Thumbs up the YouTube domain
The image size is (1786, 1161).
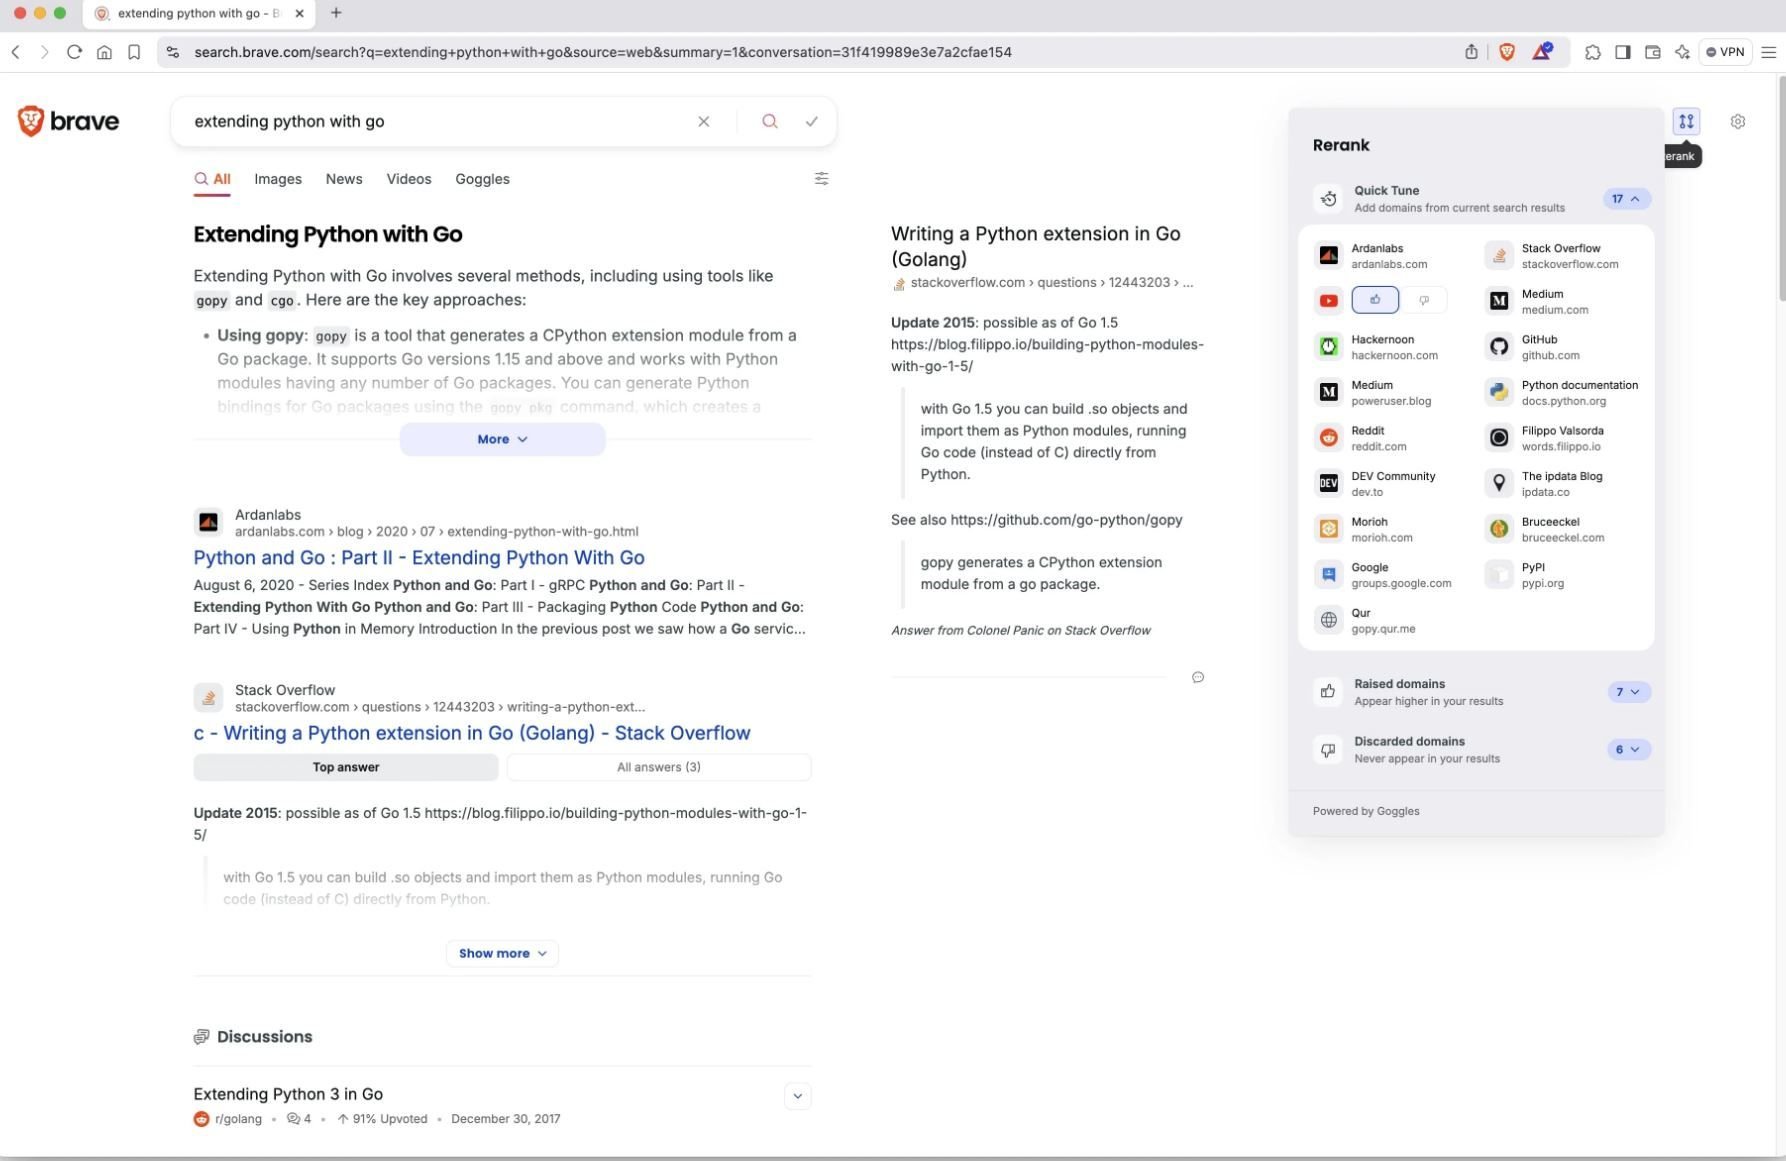[x=1374, y=300]
